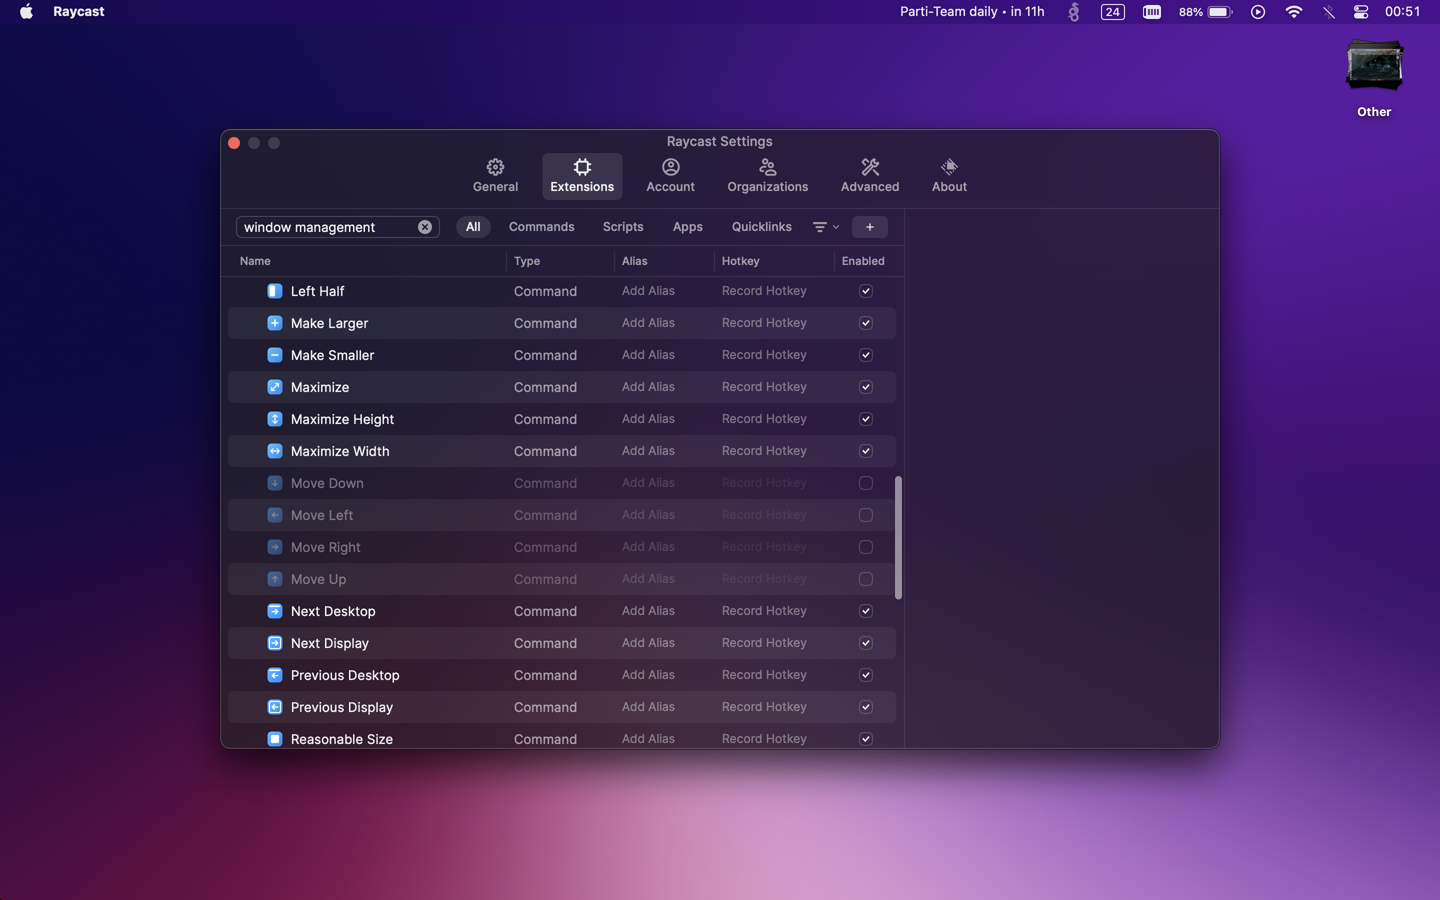Enable the Move Up command checkbox
1440x900 pixels.
[866, 579]
